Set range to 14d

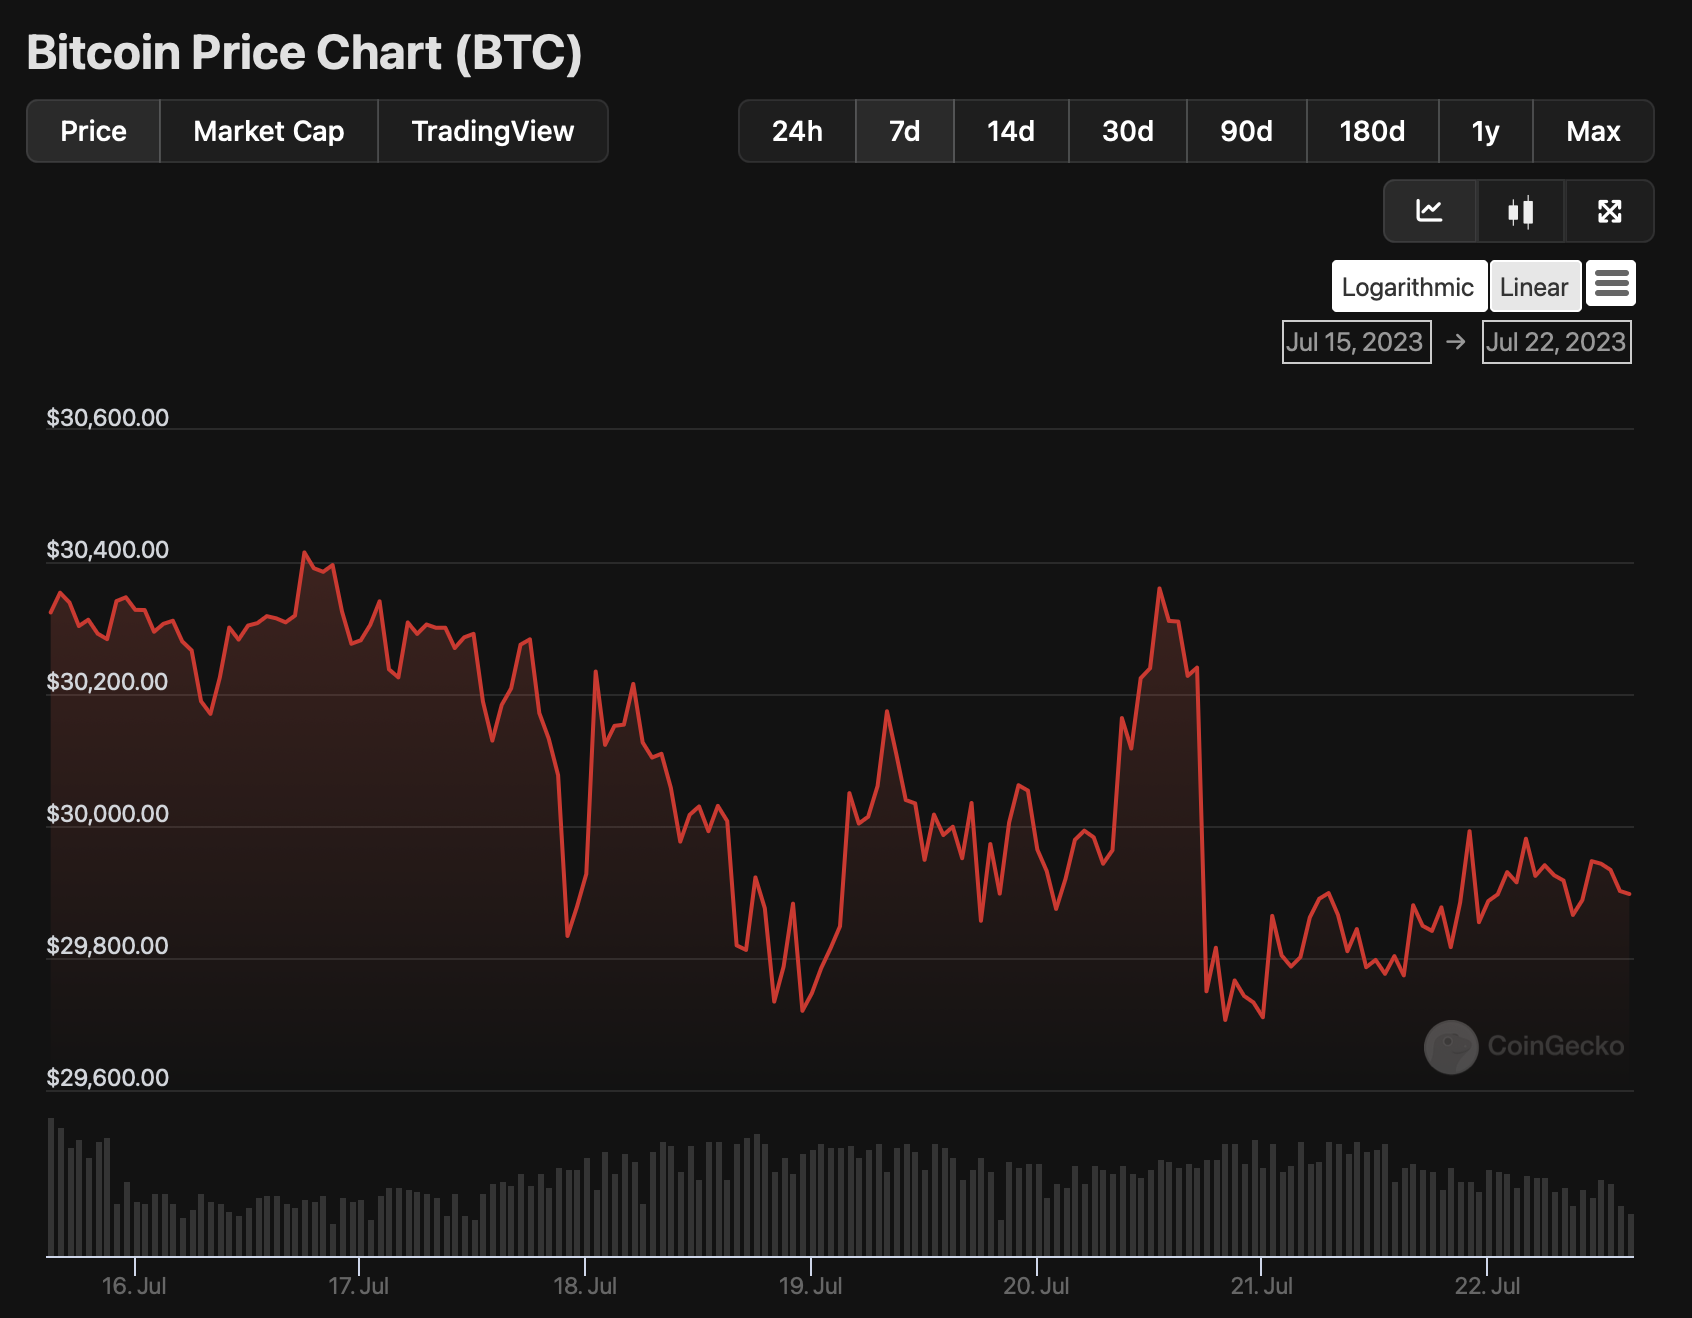point(1011,131)
